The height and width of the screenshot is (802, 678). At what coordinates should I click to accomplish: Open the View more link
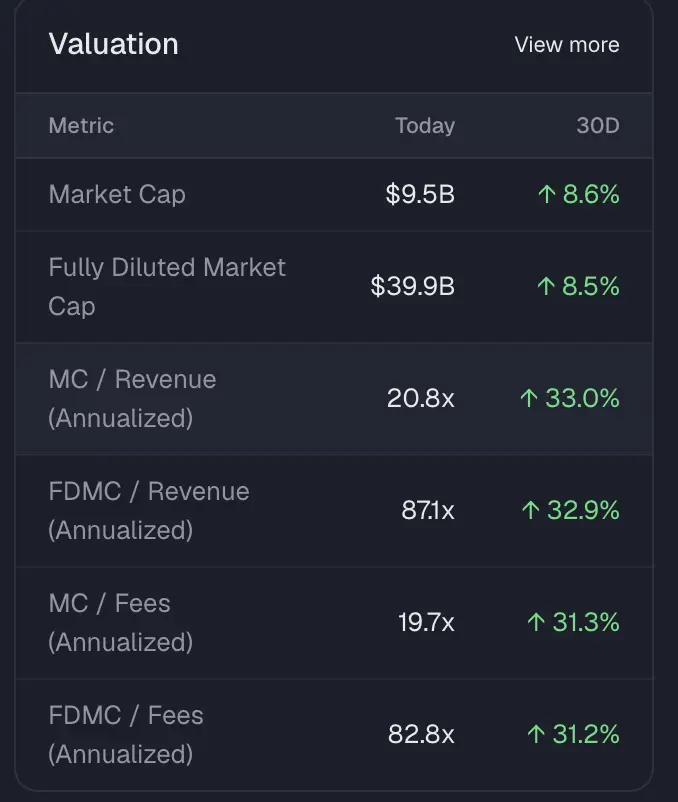pyautogui.click(x=566, y=45)
